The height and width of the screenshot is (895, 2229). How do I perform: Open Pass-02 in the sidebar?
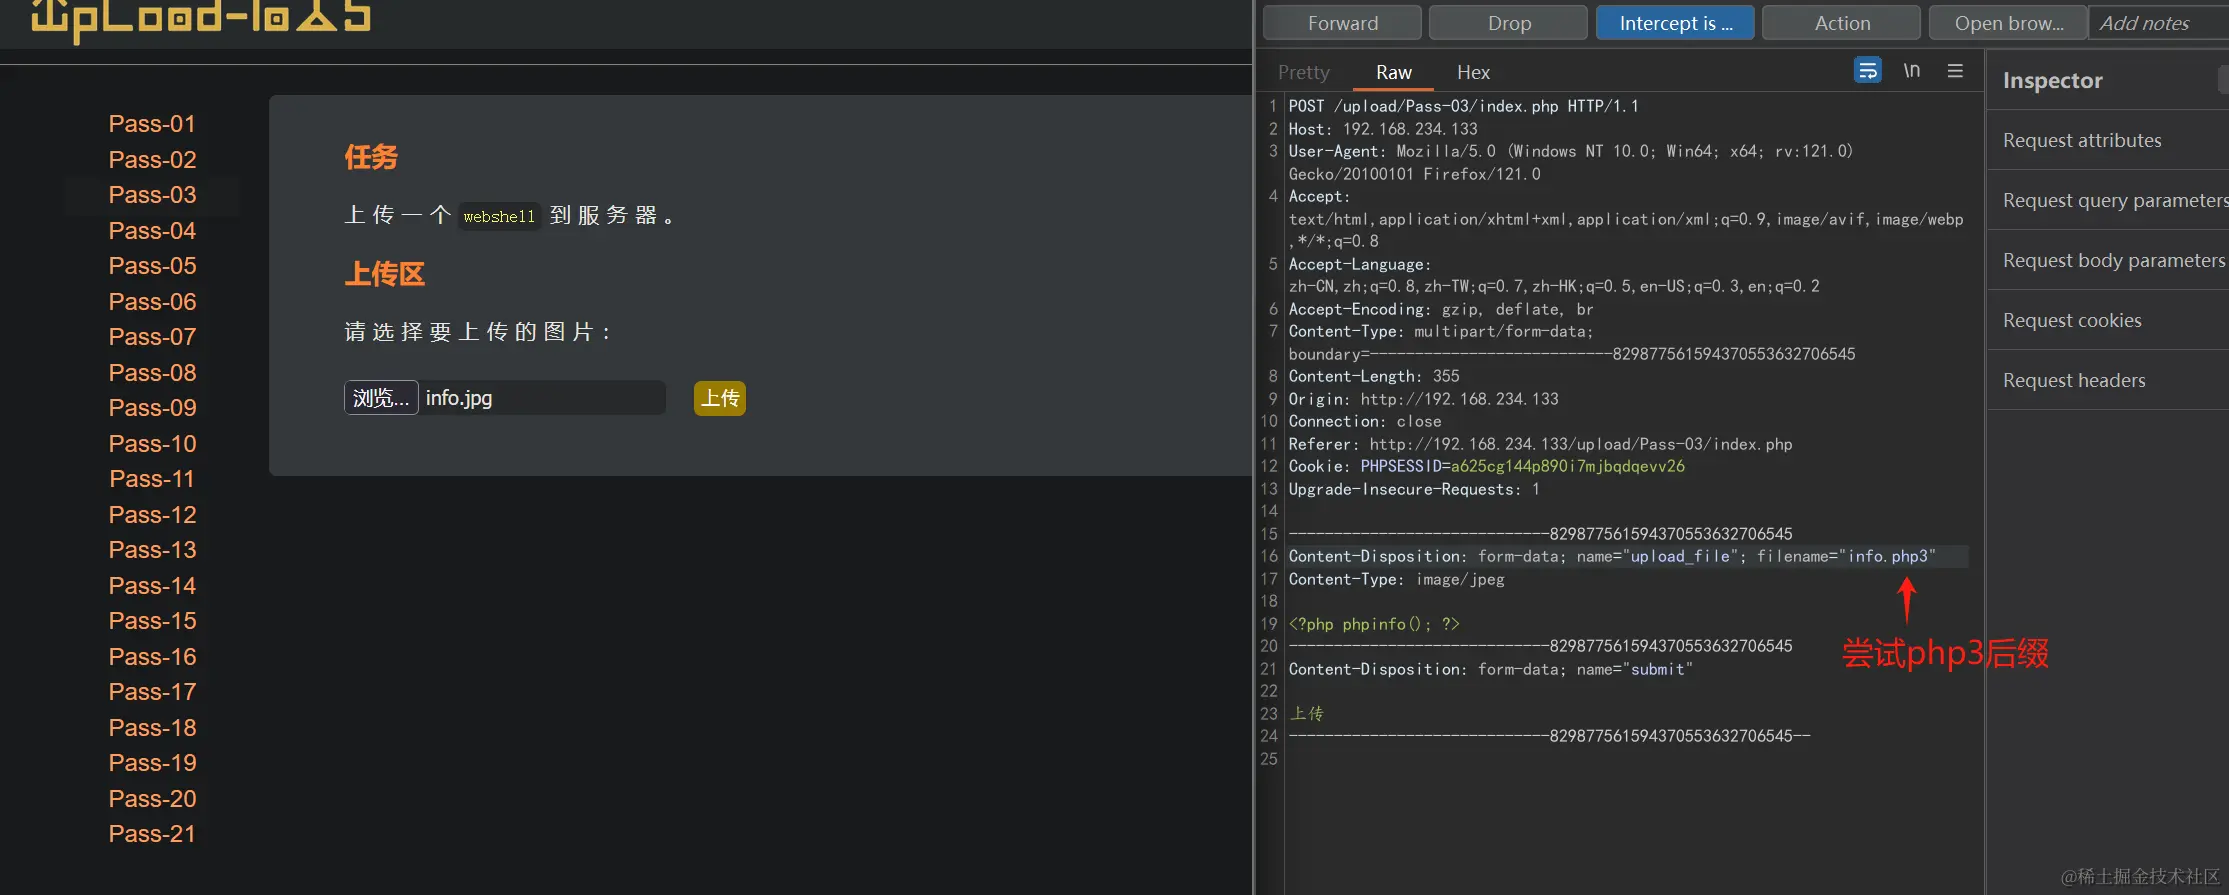tap(152, 160)
